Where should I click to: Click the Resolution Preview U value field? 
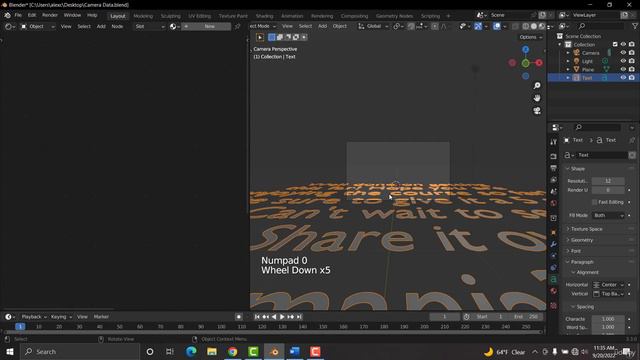[x=608, y=181]
